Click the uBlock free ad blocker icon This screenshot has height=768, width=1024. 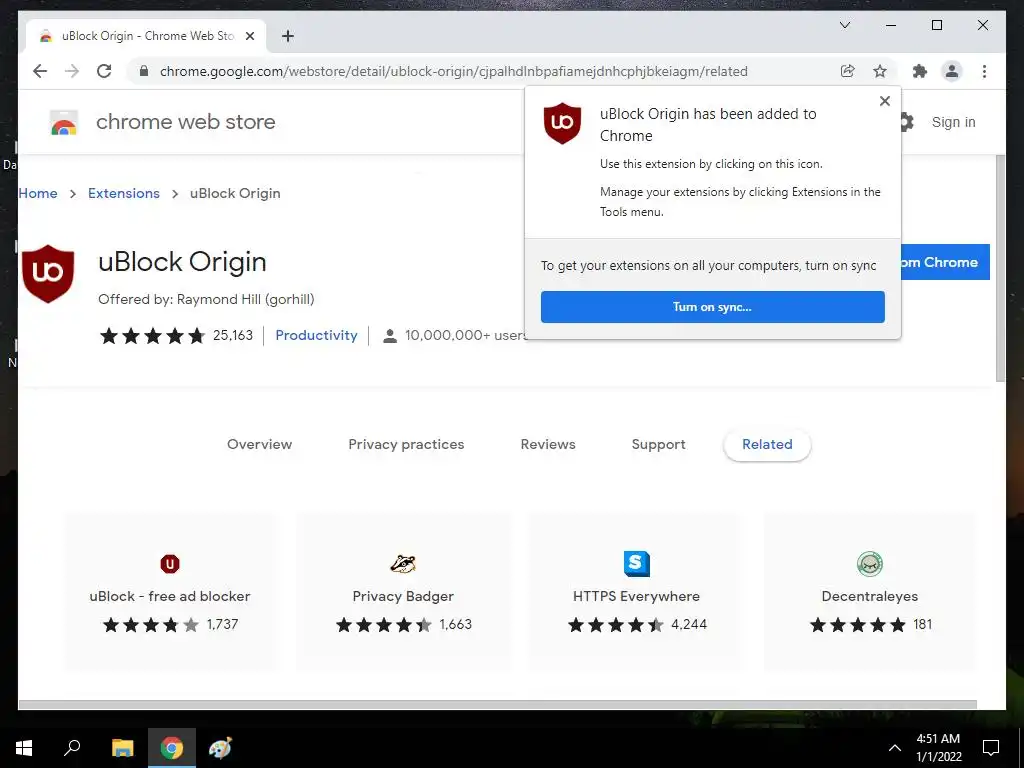(170, 564)
